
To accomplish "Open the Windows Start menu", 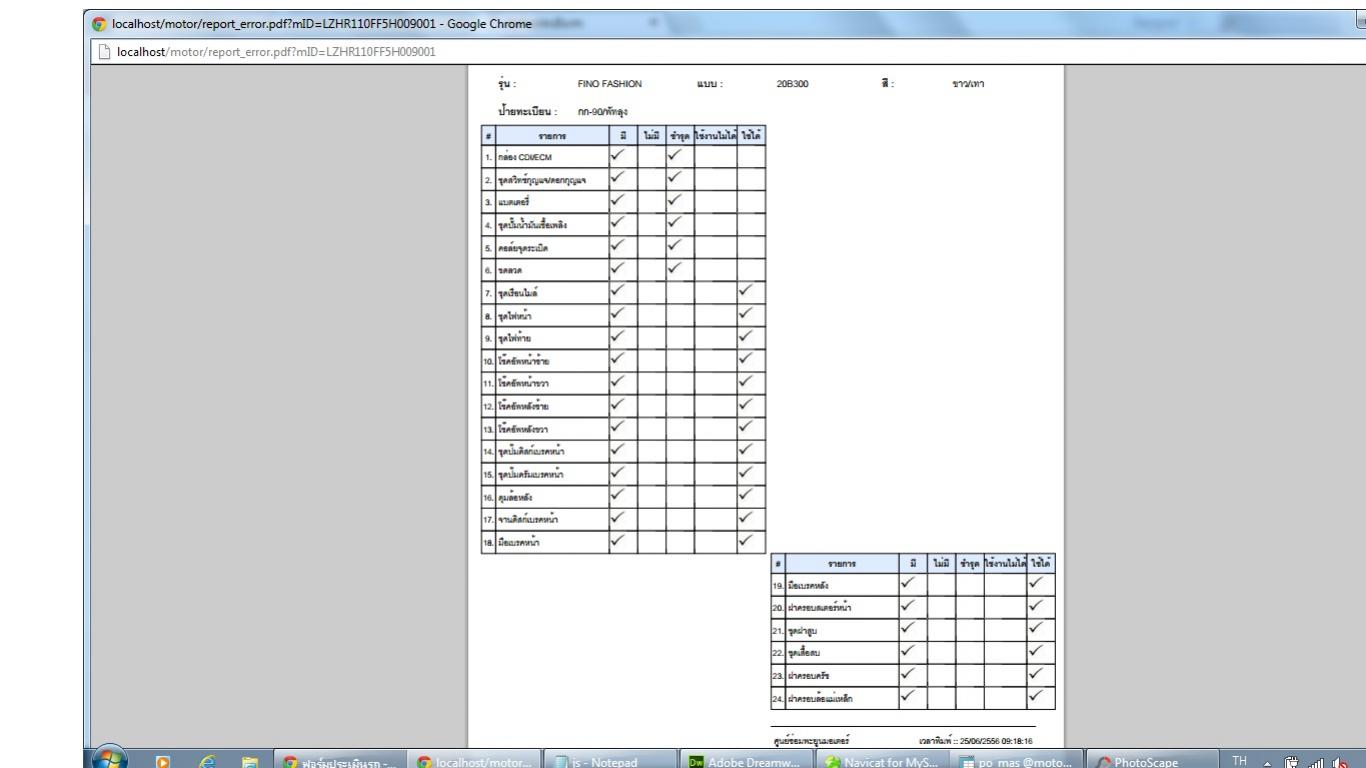I will pyautogui.click(x=111, y=759).
